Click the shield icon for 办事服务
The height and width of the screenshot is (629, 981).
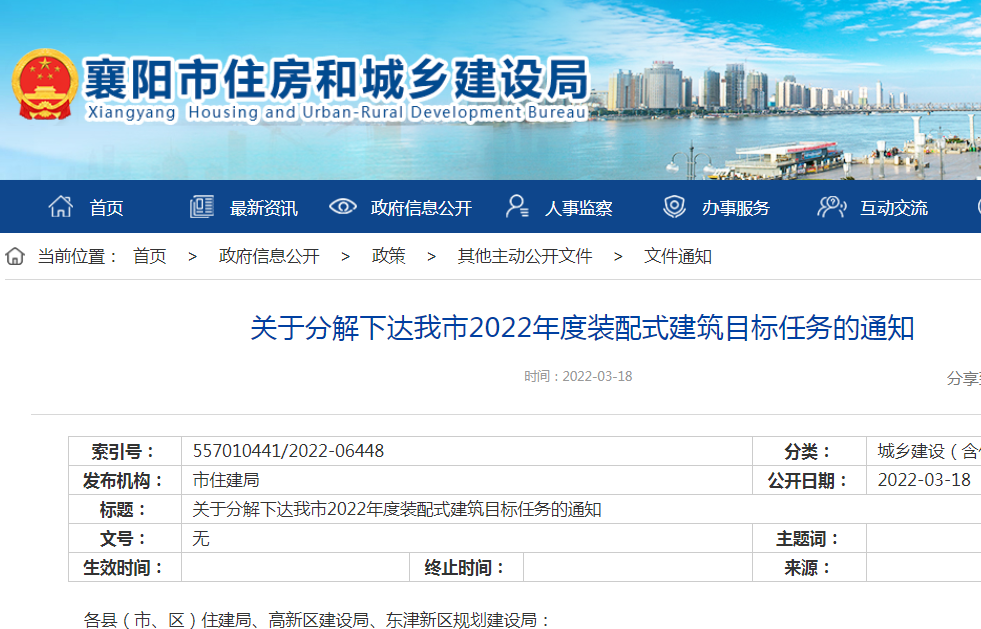pyautogui.click(x=674, y=207)
